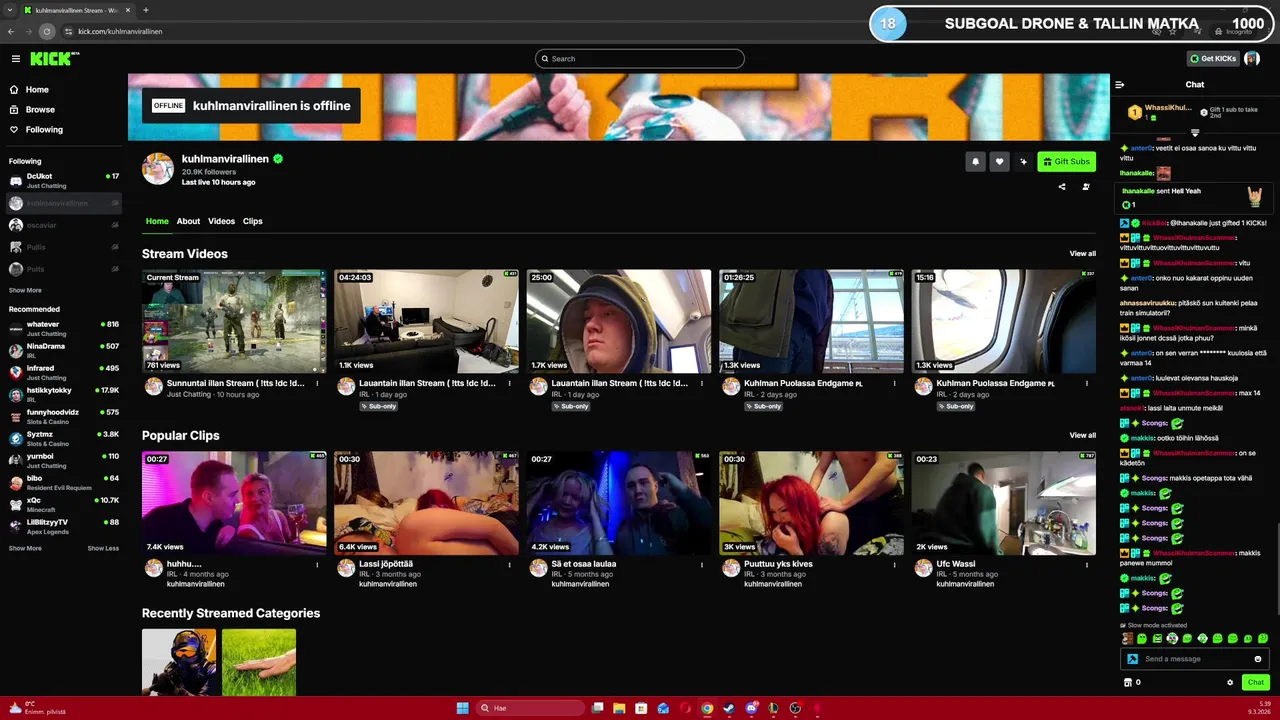Click the green Chat send button
Screen dimensions: 1280x720
(x=1255, y=682)
